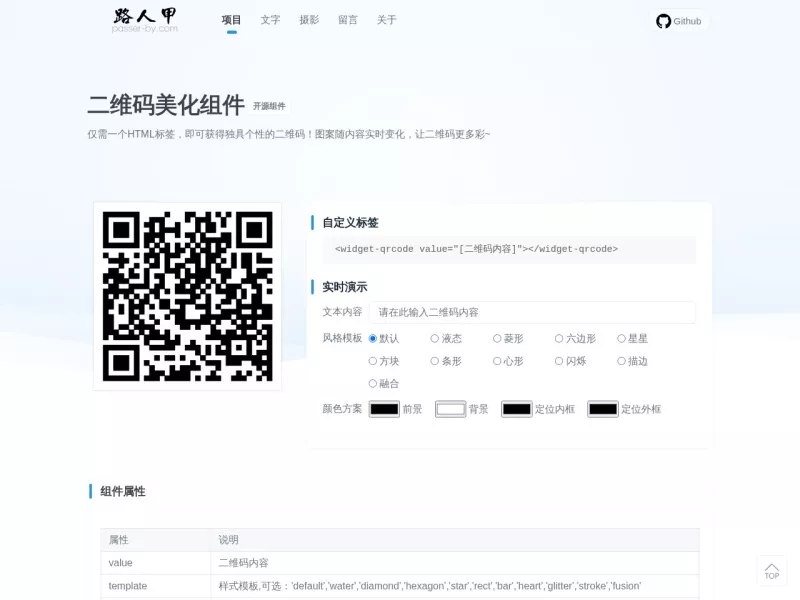Select the 方块 template radio
Viewport: 800px width, 600px height.
[373, 361]
